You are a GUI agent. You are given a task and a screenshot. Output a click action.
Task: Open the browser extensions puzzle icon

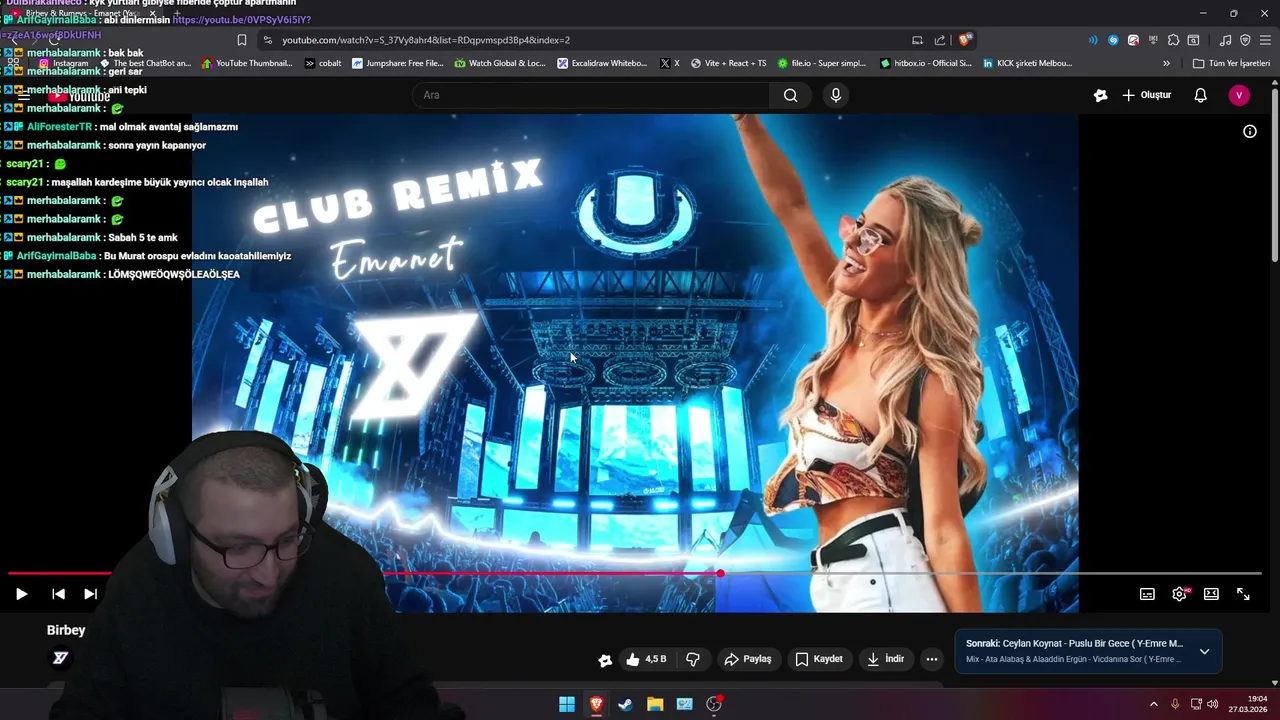(1173, 40)
